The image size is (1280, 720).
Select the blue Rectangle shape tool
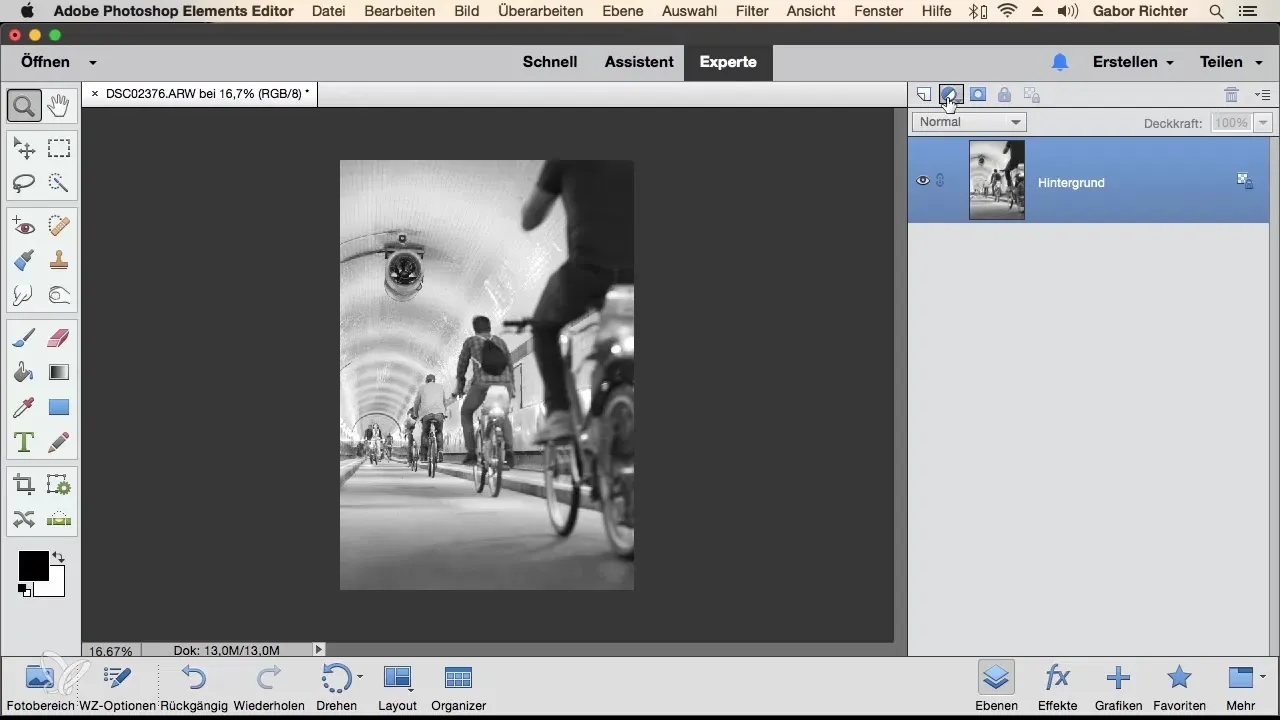click(59, 407)
